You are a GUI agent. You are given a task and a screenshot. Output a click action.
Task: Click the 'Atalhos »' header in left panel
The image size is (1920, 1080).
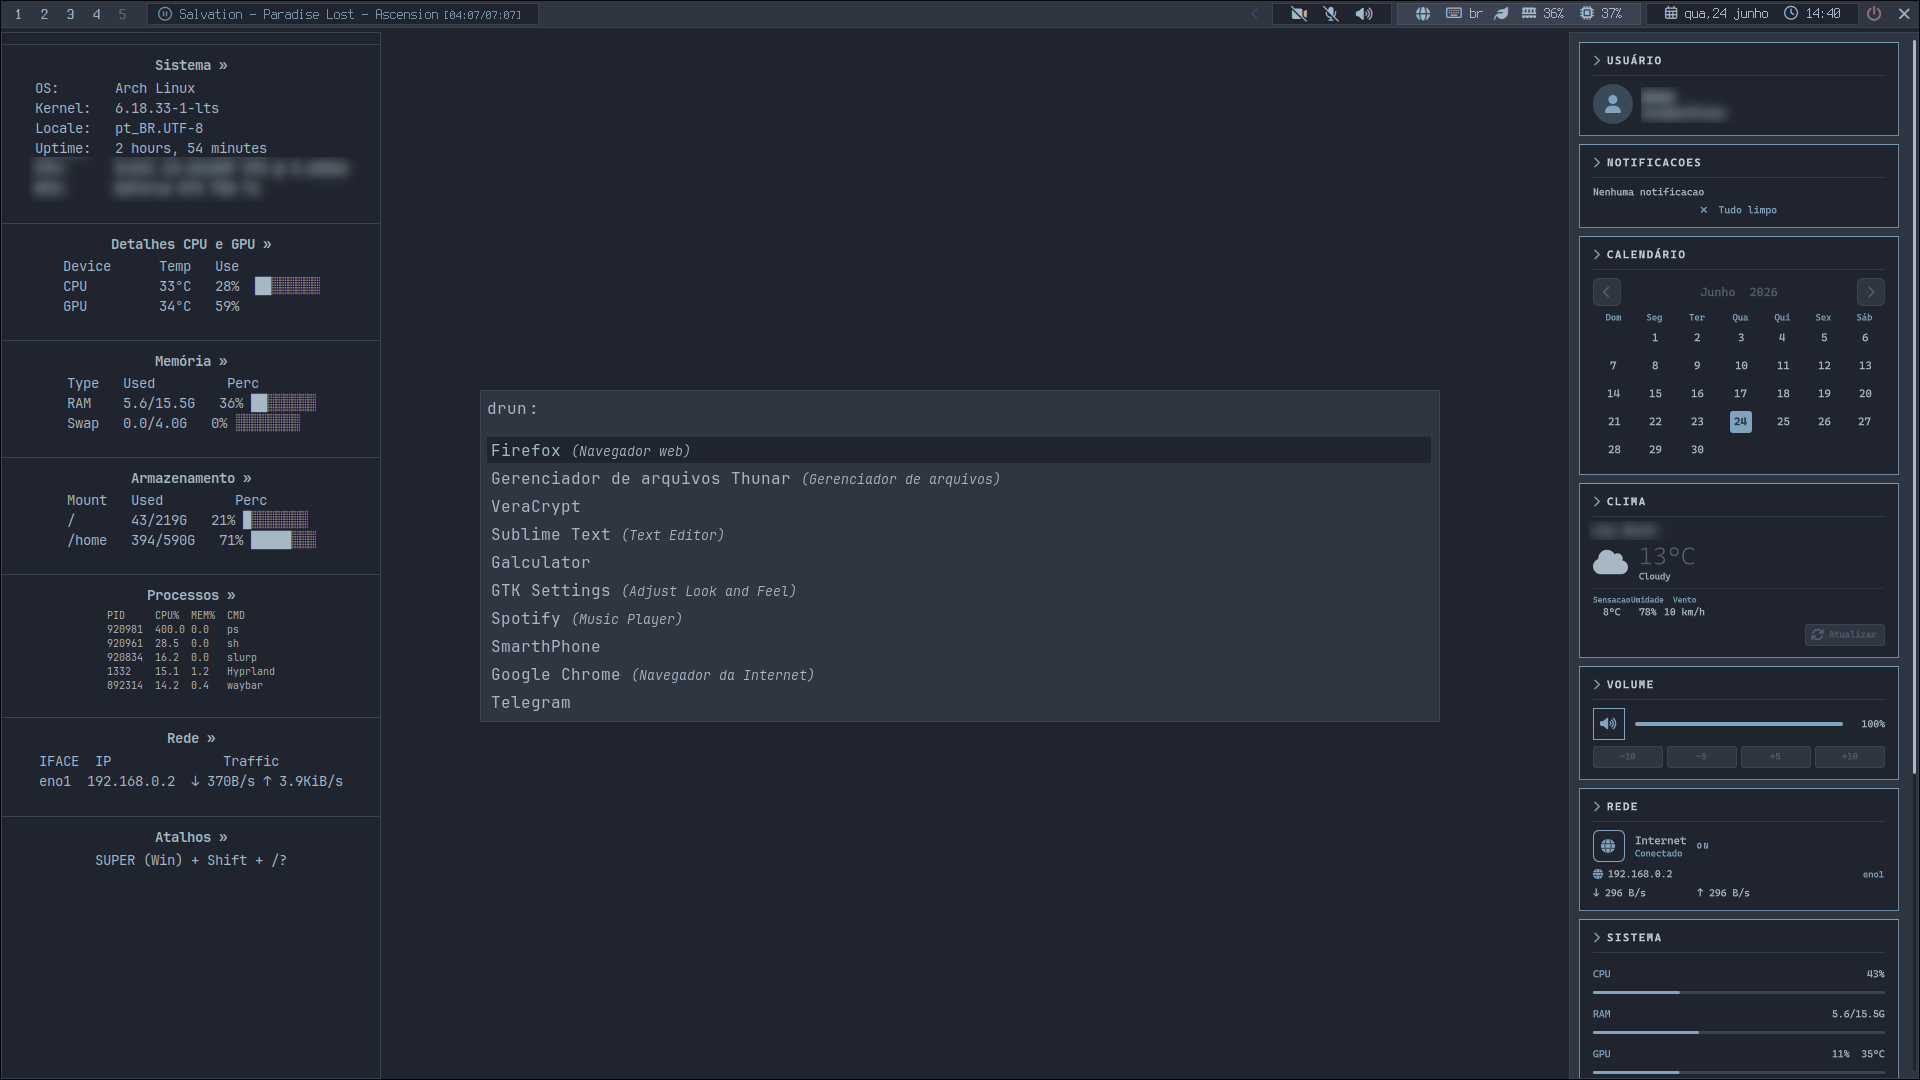(191, 838)
